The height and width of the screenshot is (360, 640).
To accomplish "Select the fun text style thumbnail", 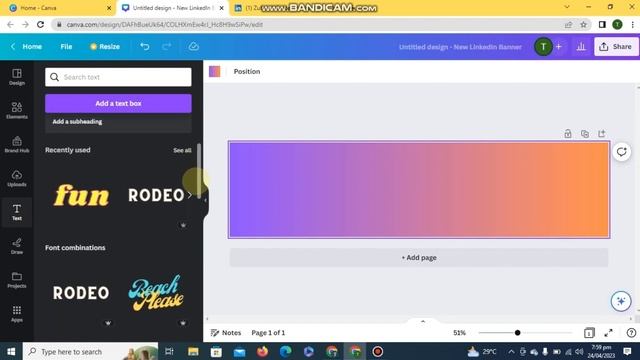I will (81, 195).
